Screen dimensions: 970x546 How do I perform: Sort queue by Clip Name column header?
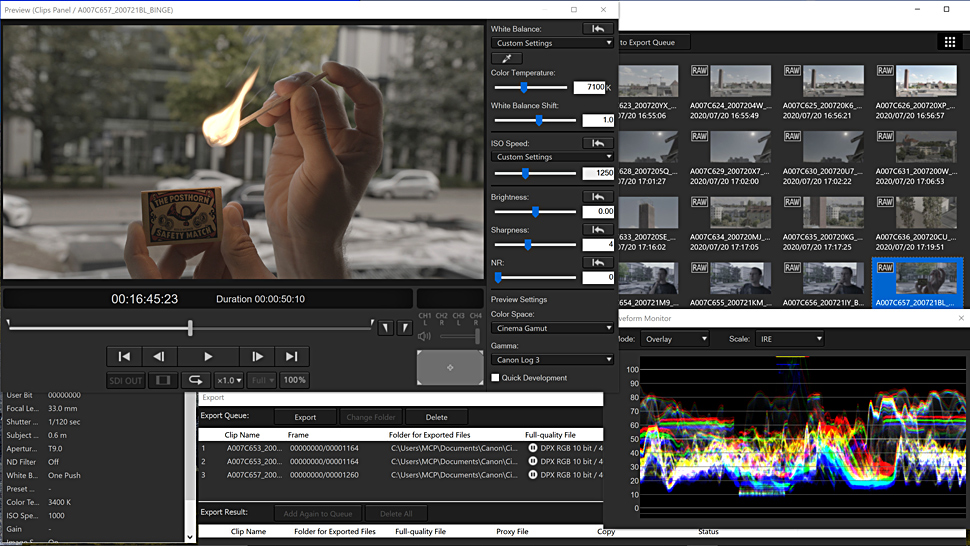(x=242, y=435)
